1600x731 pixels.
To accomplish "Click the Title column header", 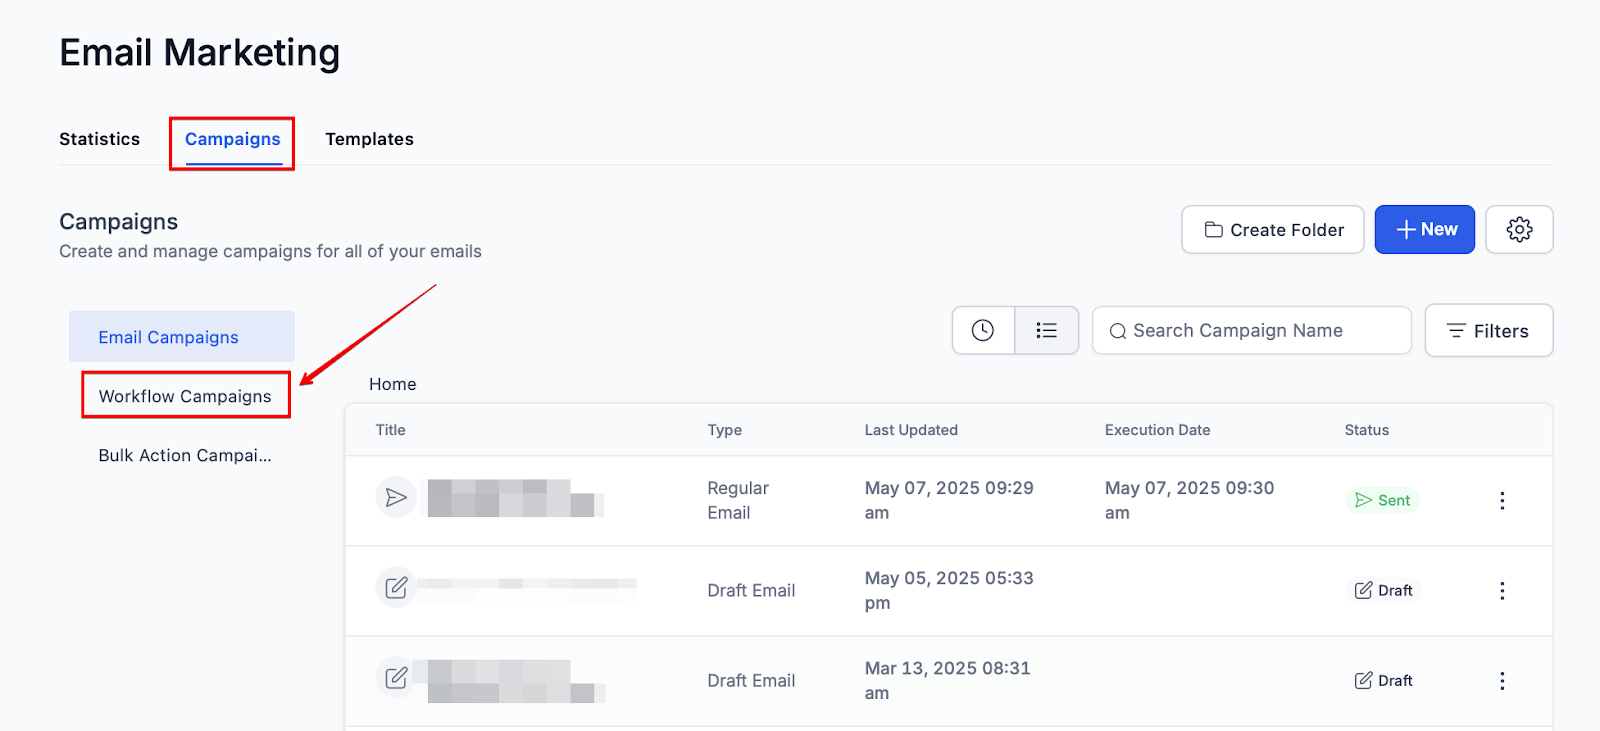I will 391,430.
